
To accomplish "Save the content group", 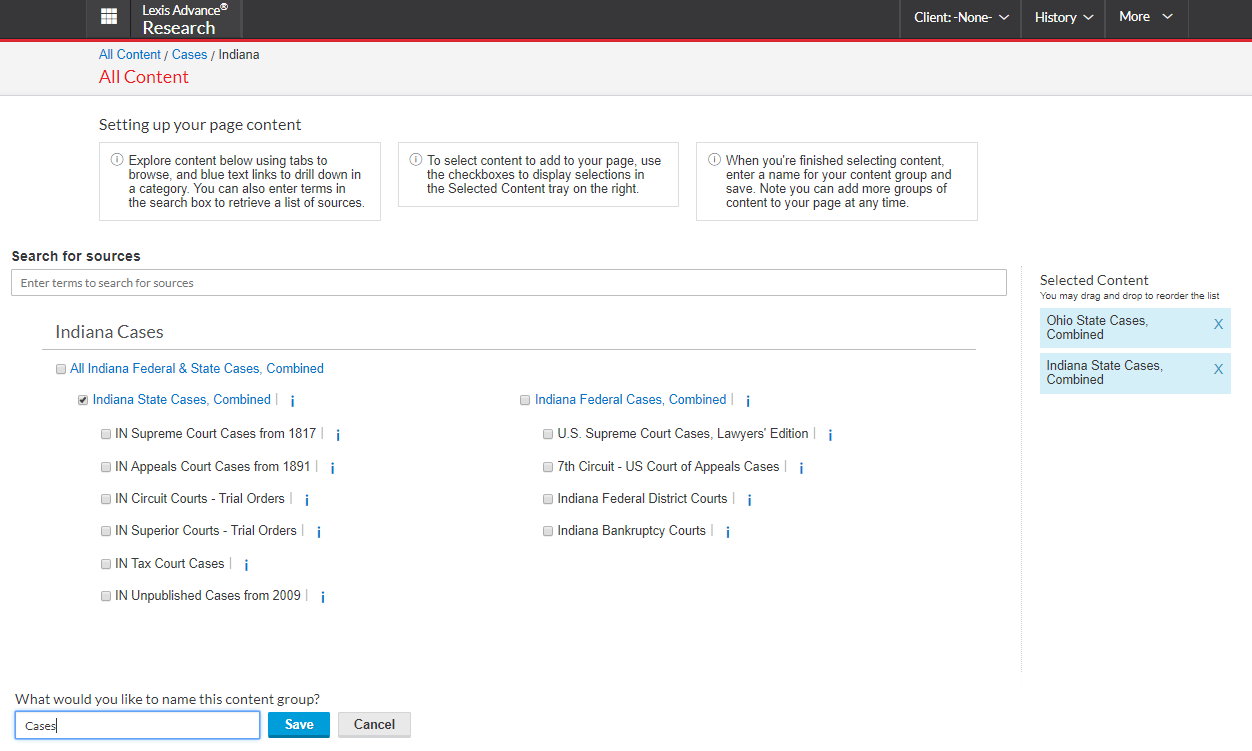I will [x=299, y=725].
